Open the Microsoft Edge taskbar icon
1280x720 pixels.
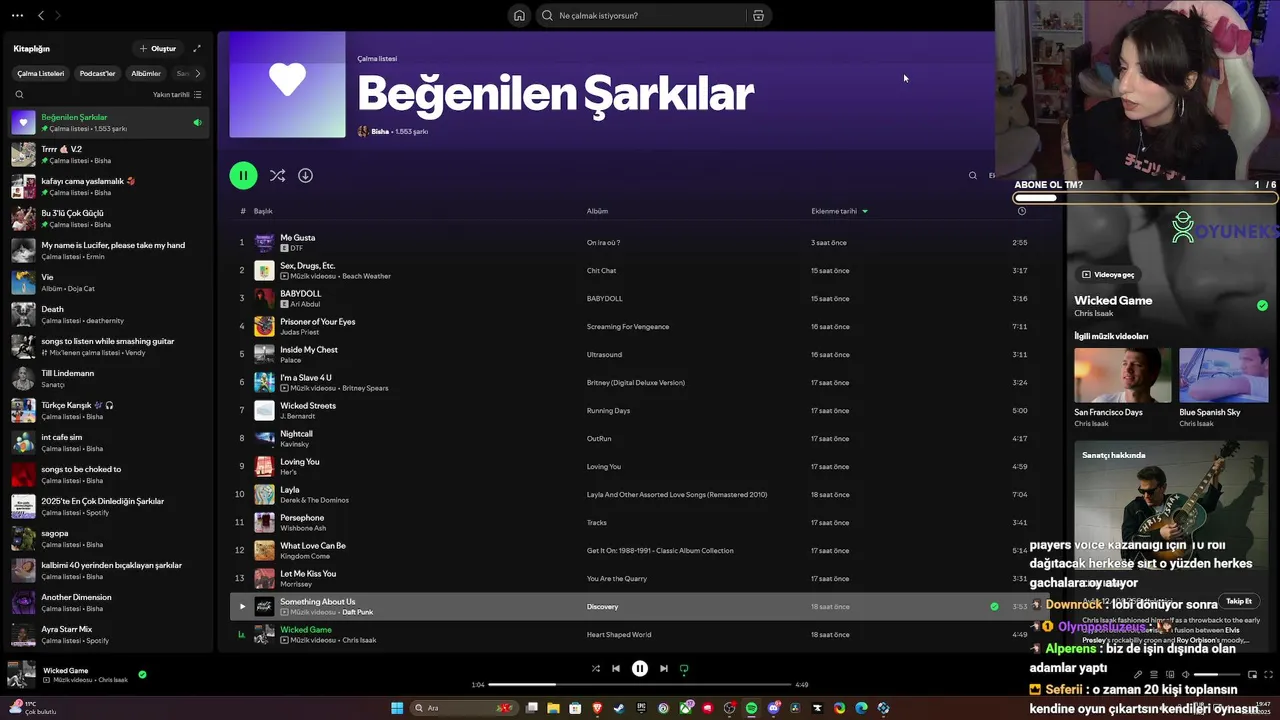(861, 708)
